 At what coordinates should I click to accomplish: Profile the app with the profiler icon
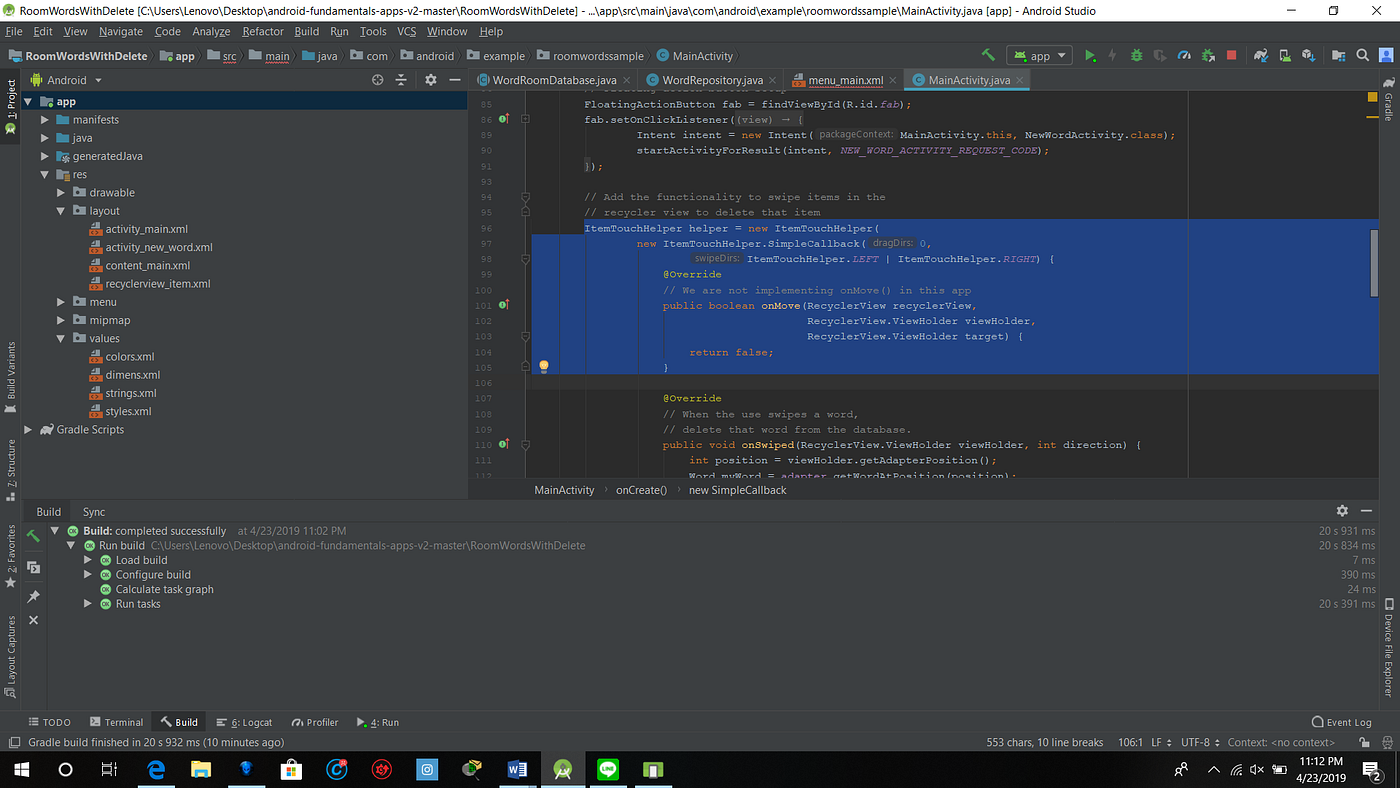[1184, 55]
